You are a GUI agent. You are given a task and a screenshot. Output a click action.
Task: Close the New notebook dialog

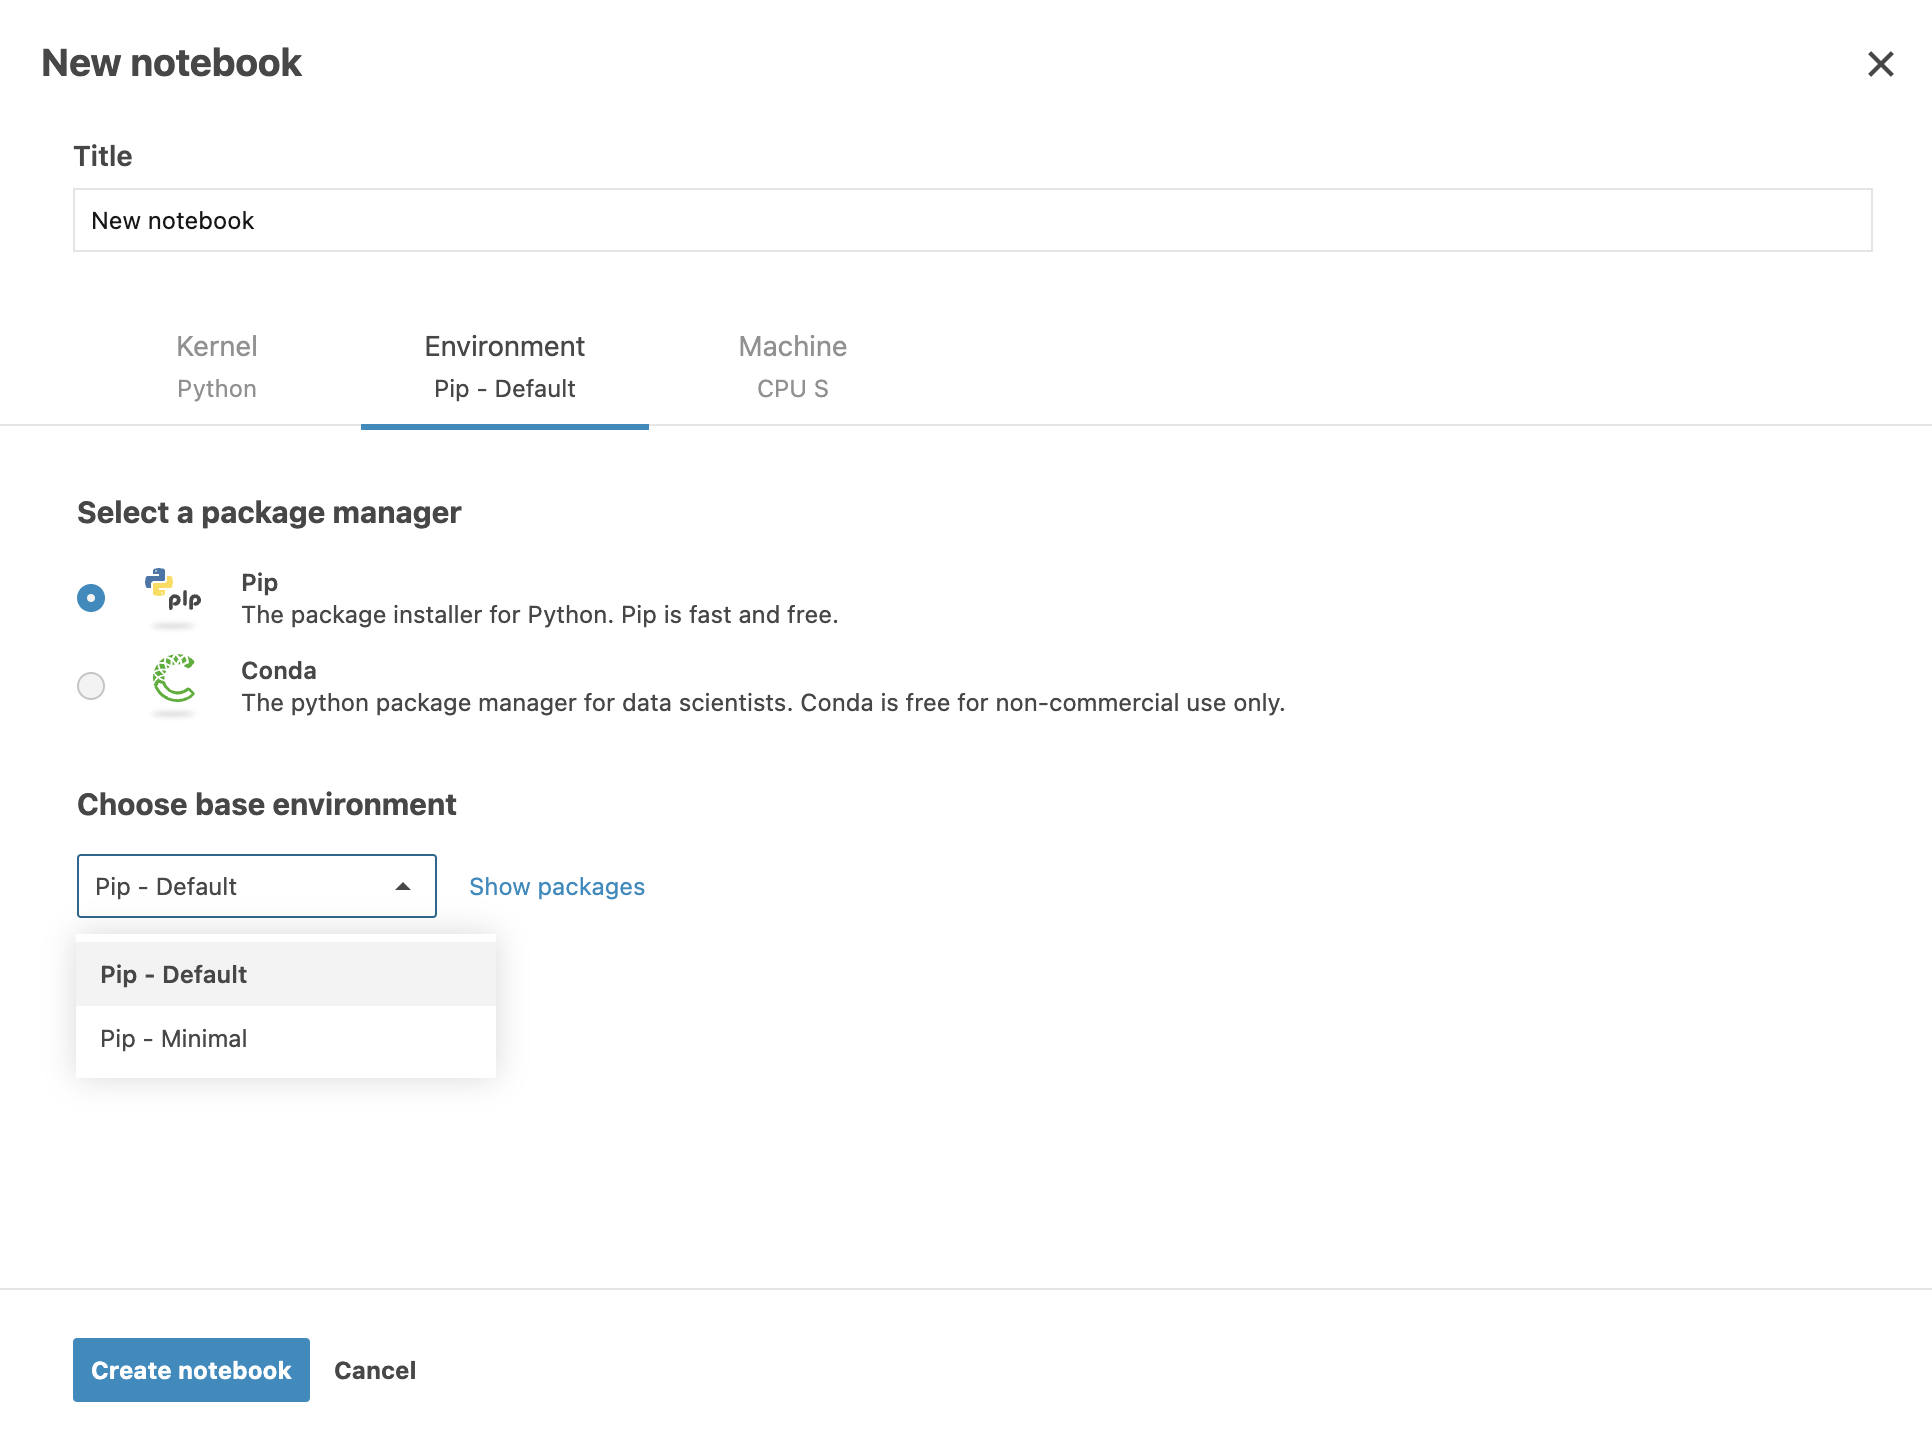pos(1880,64)
